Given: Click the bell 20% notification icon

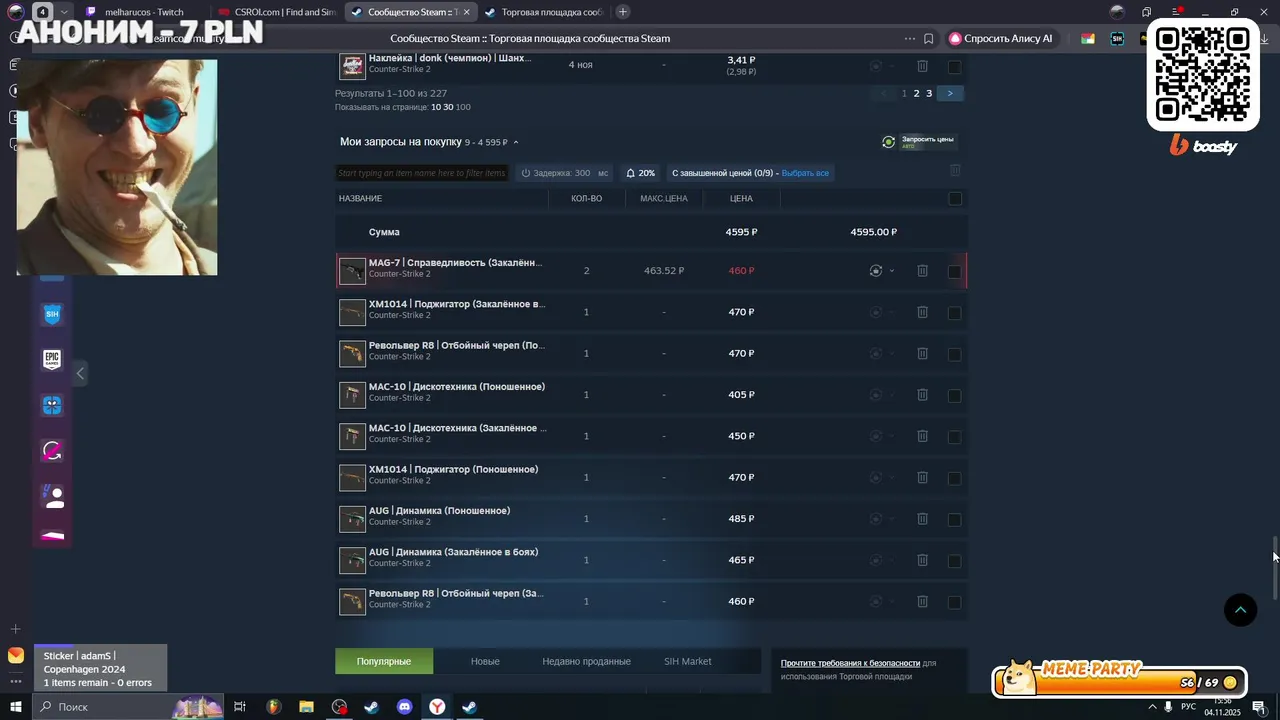Looking at the screenshot, I should point(631,173).
